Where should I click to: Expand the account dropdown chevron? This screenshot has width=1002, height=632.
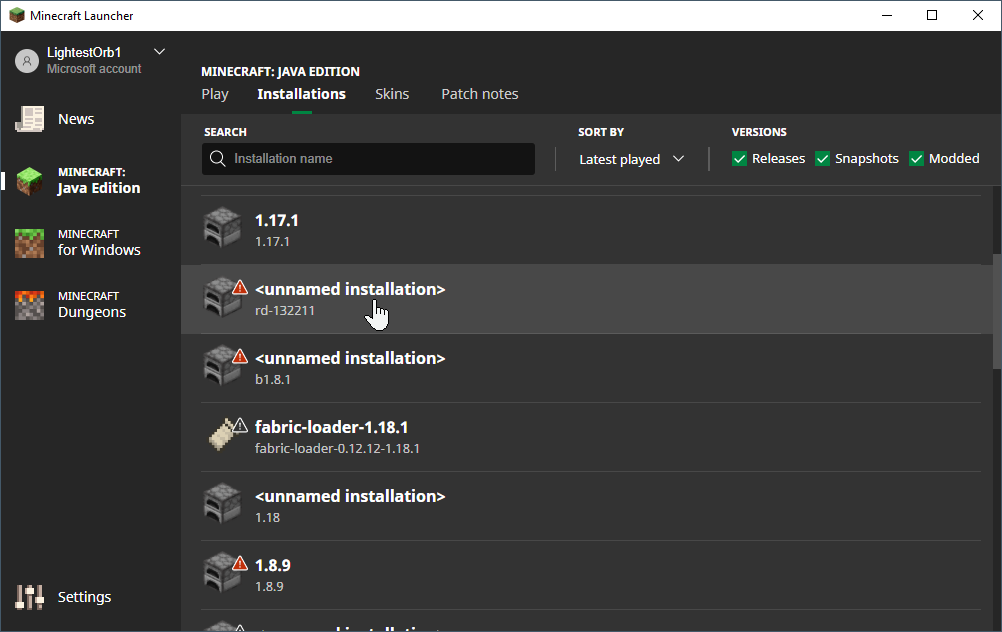pos(160,52)
